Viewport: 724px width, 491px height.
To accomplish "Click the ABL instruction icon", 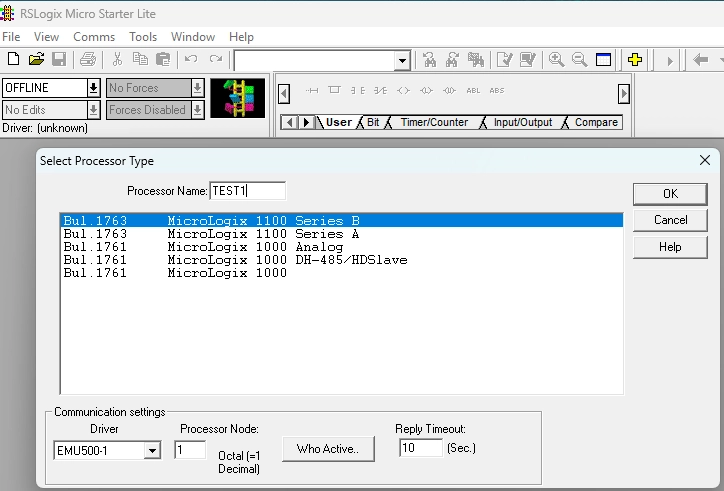I will (x=473, y=91).
